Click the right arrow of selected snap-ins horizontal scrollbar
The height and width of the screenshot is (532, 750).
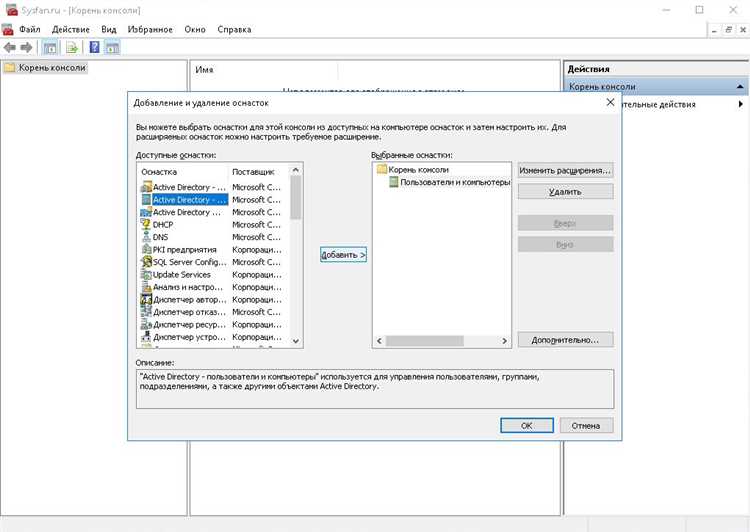504,341
